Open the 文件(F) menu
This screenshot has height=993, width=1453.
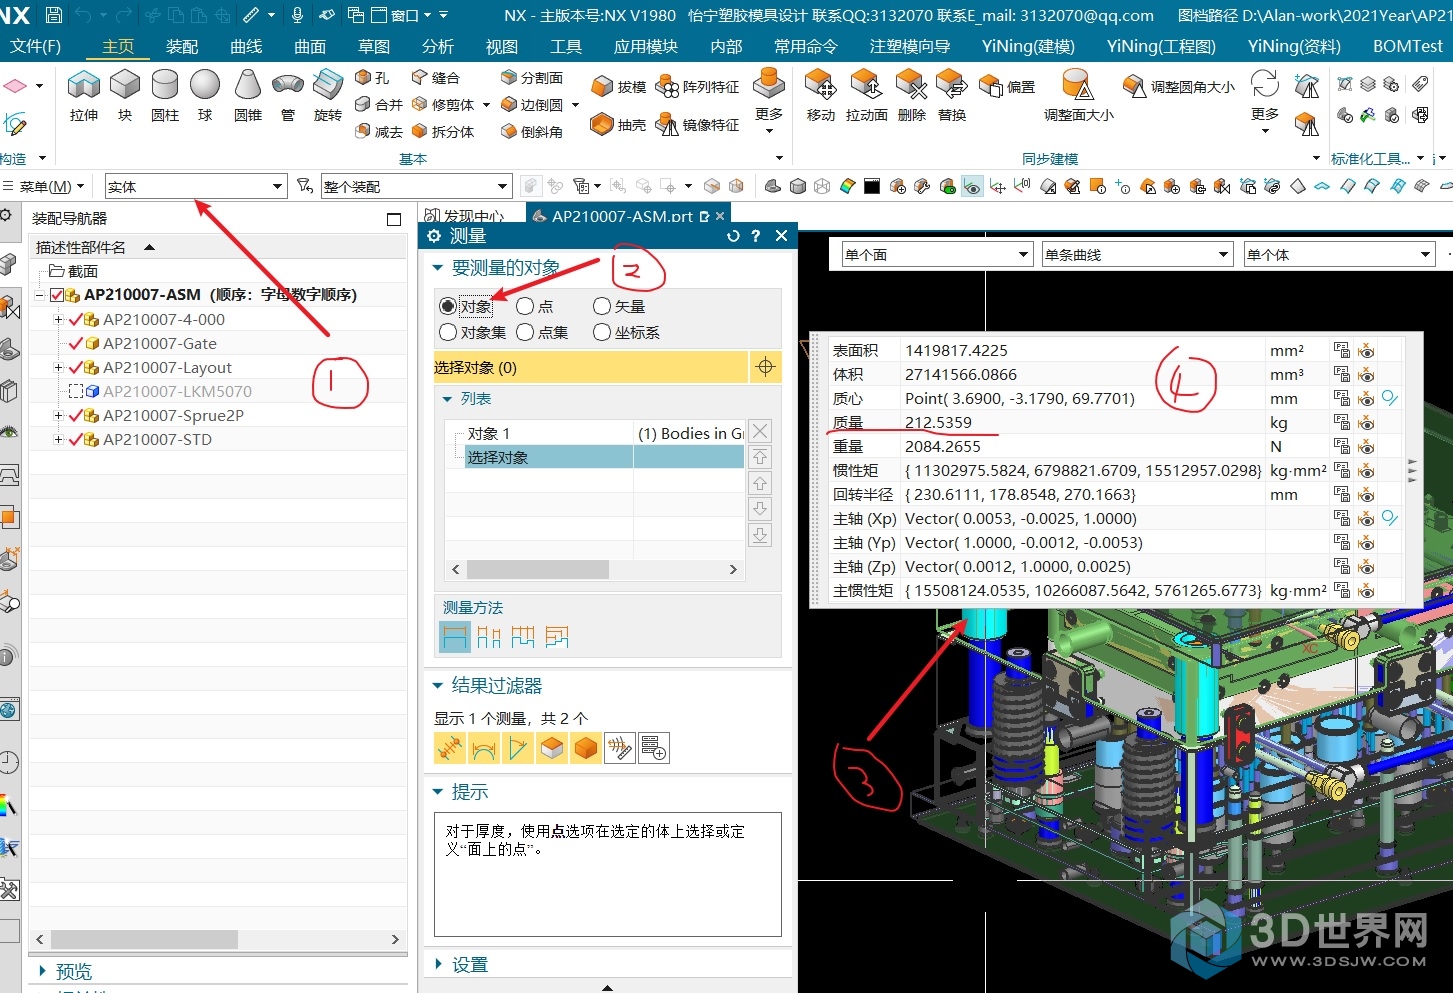click(36, 46)
